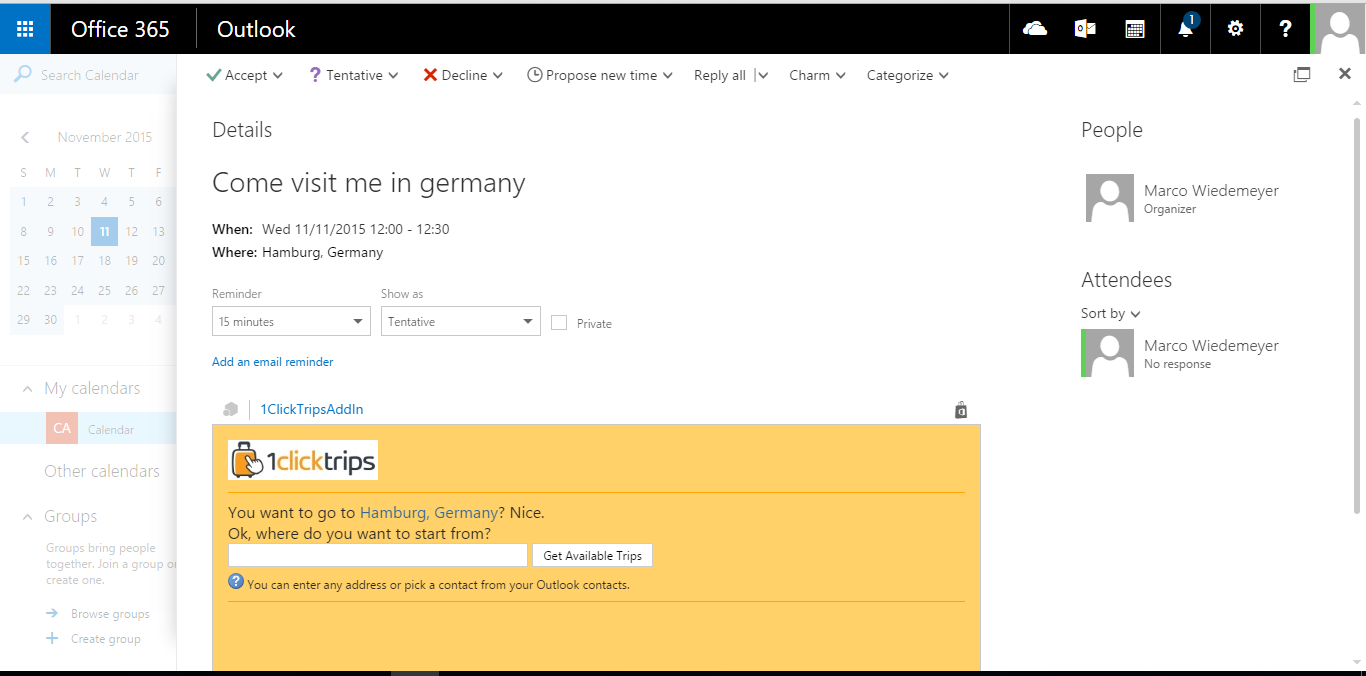Click Create group link
Image resolution: width=1366 pixels, height=676 pixels.
click(x=106, y=639)
